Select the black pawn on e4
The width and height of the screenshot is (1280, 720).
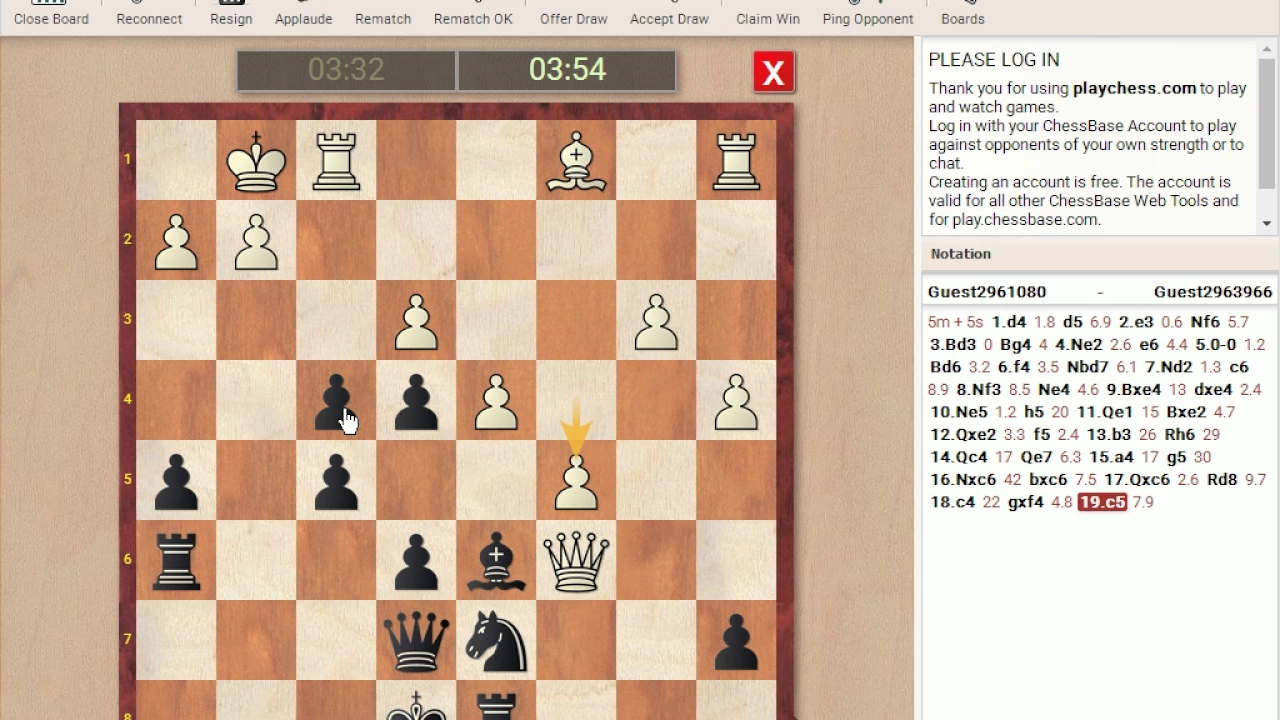(x=416, y=402)
